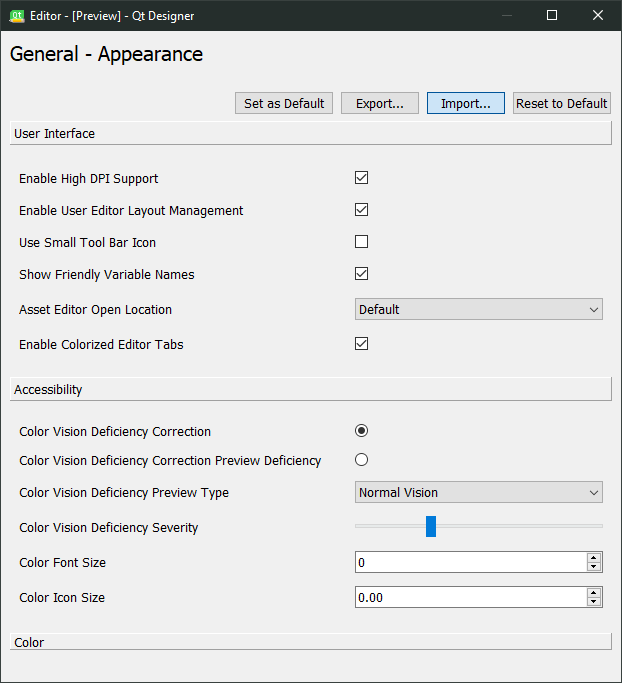Viewport: 622px width, 683px height.
Task: Toggle Enable User Editor Layout Management
Action: pos(362,210)
